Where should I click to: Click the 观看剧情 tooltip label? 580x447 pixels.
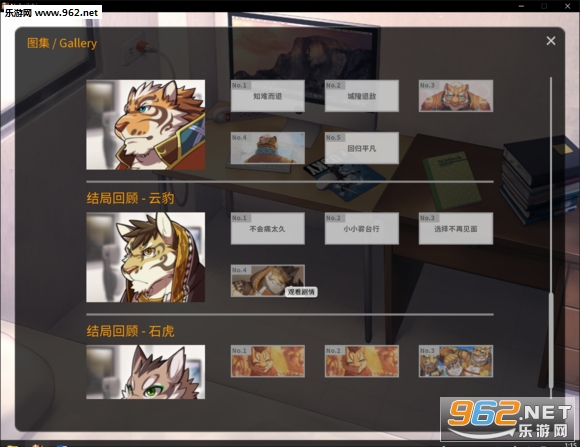coord(301,292)
